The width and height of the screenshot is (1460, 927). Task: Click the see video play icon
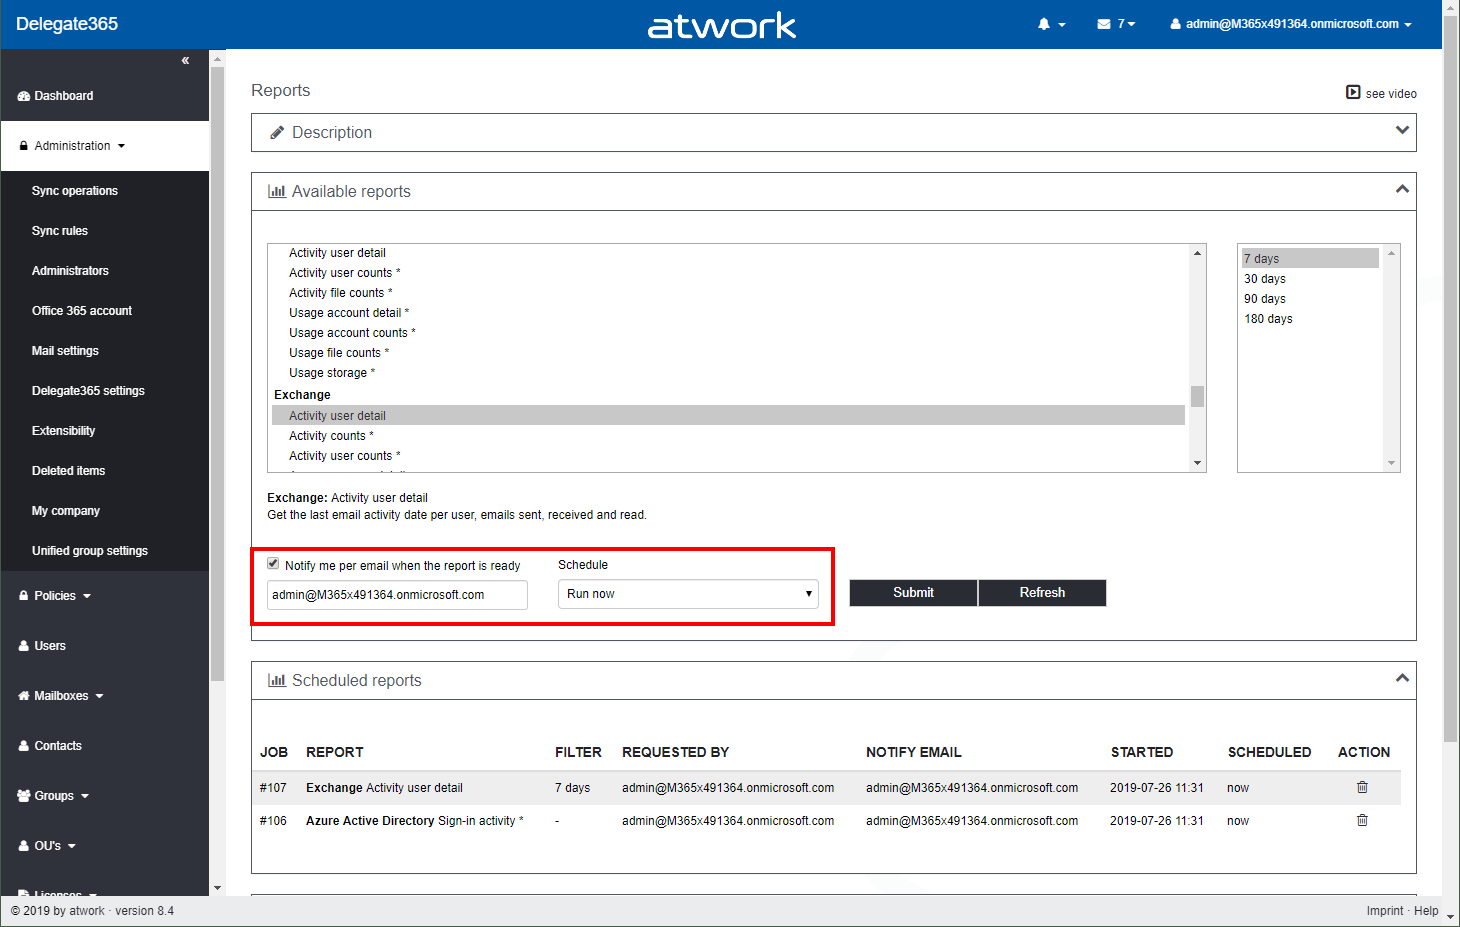click(1353, 93)
